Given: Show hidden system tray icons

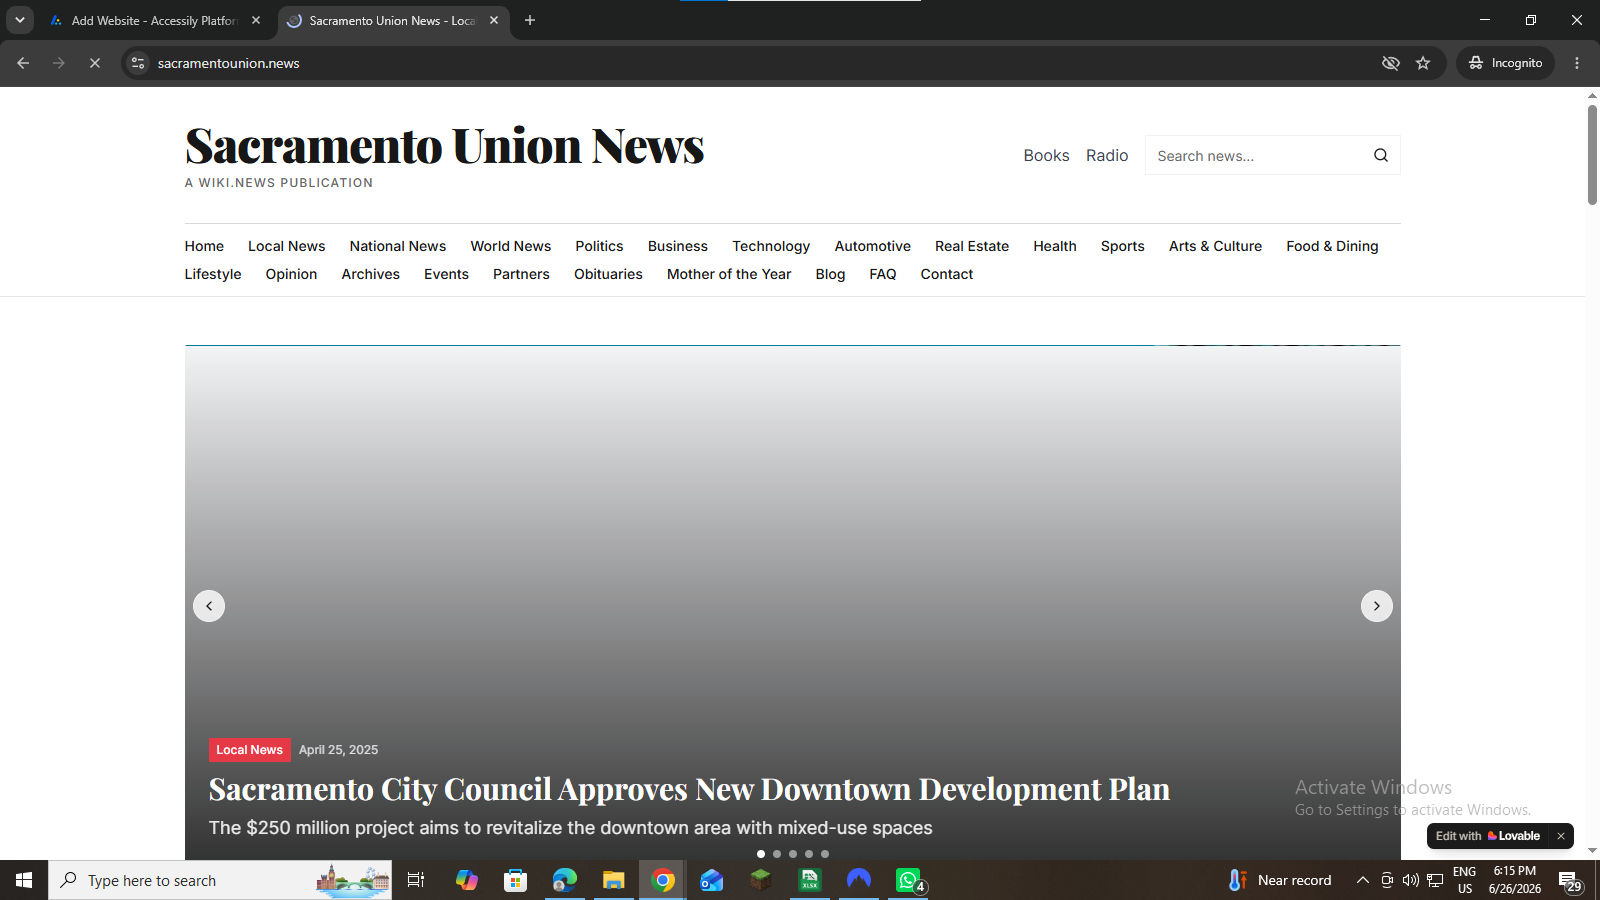Looking at the screenshot, I should 1362,880.
